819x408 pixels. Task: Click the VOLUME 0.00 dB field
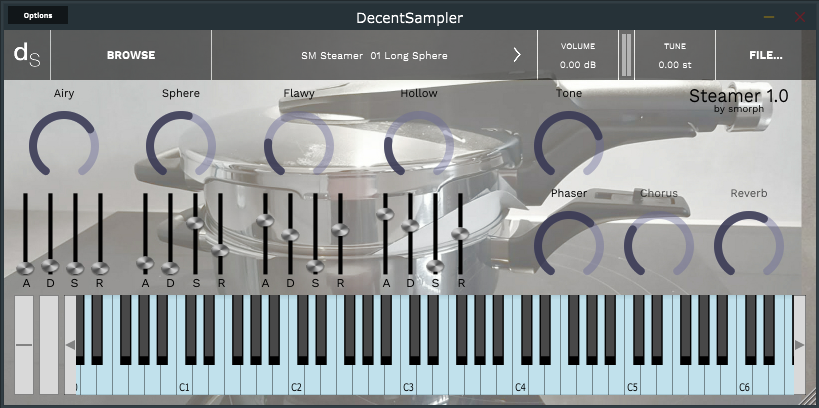tap(578, 56)
